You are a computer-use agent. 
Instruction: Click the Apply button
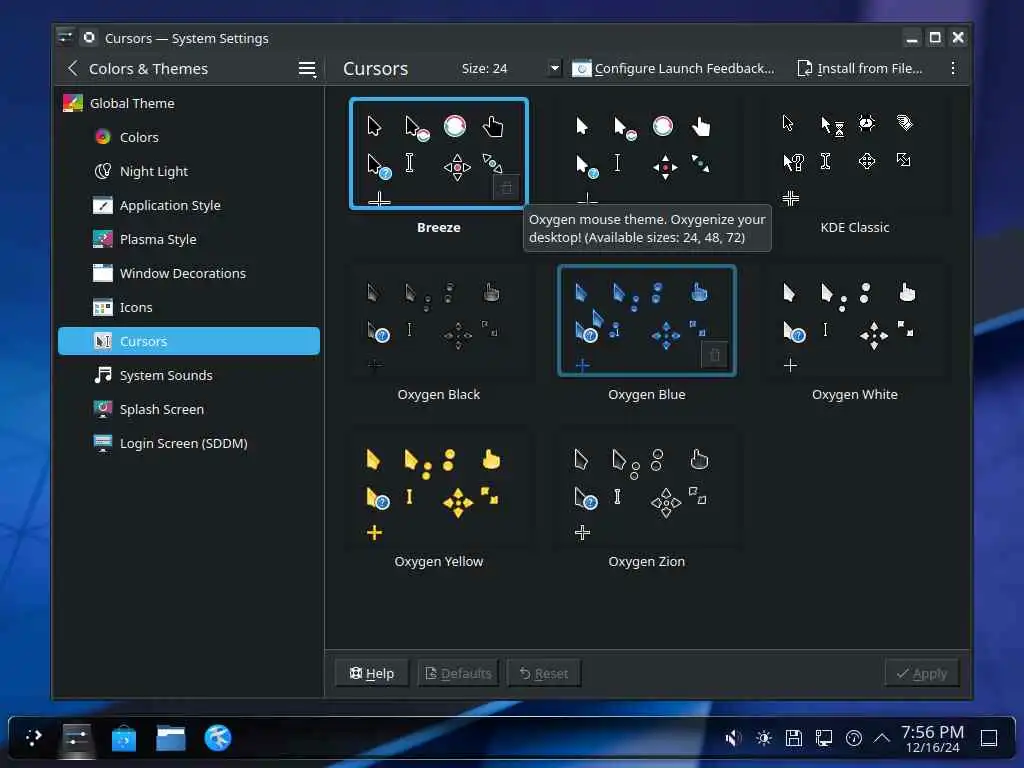coord(922,673)
